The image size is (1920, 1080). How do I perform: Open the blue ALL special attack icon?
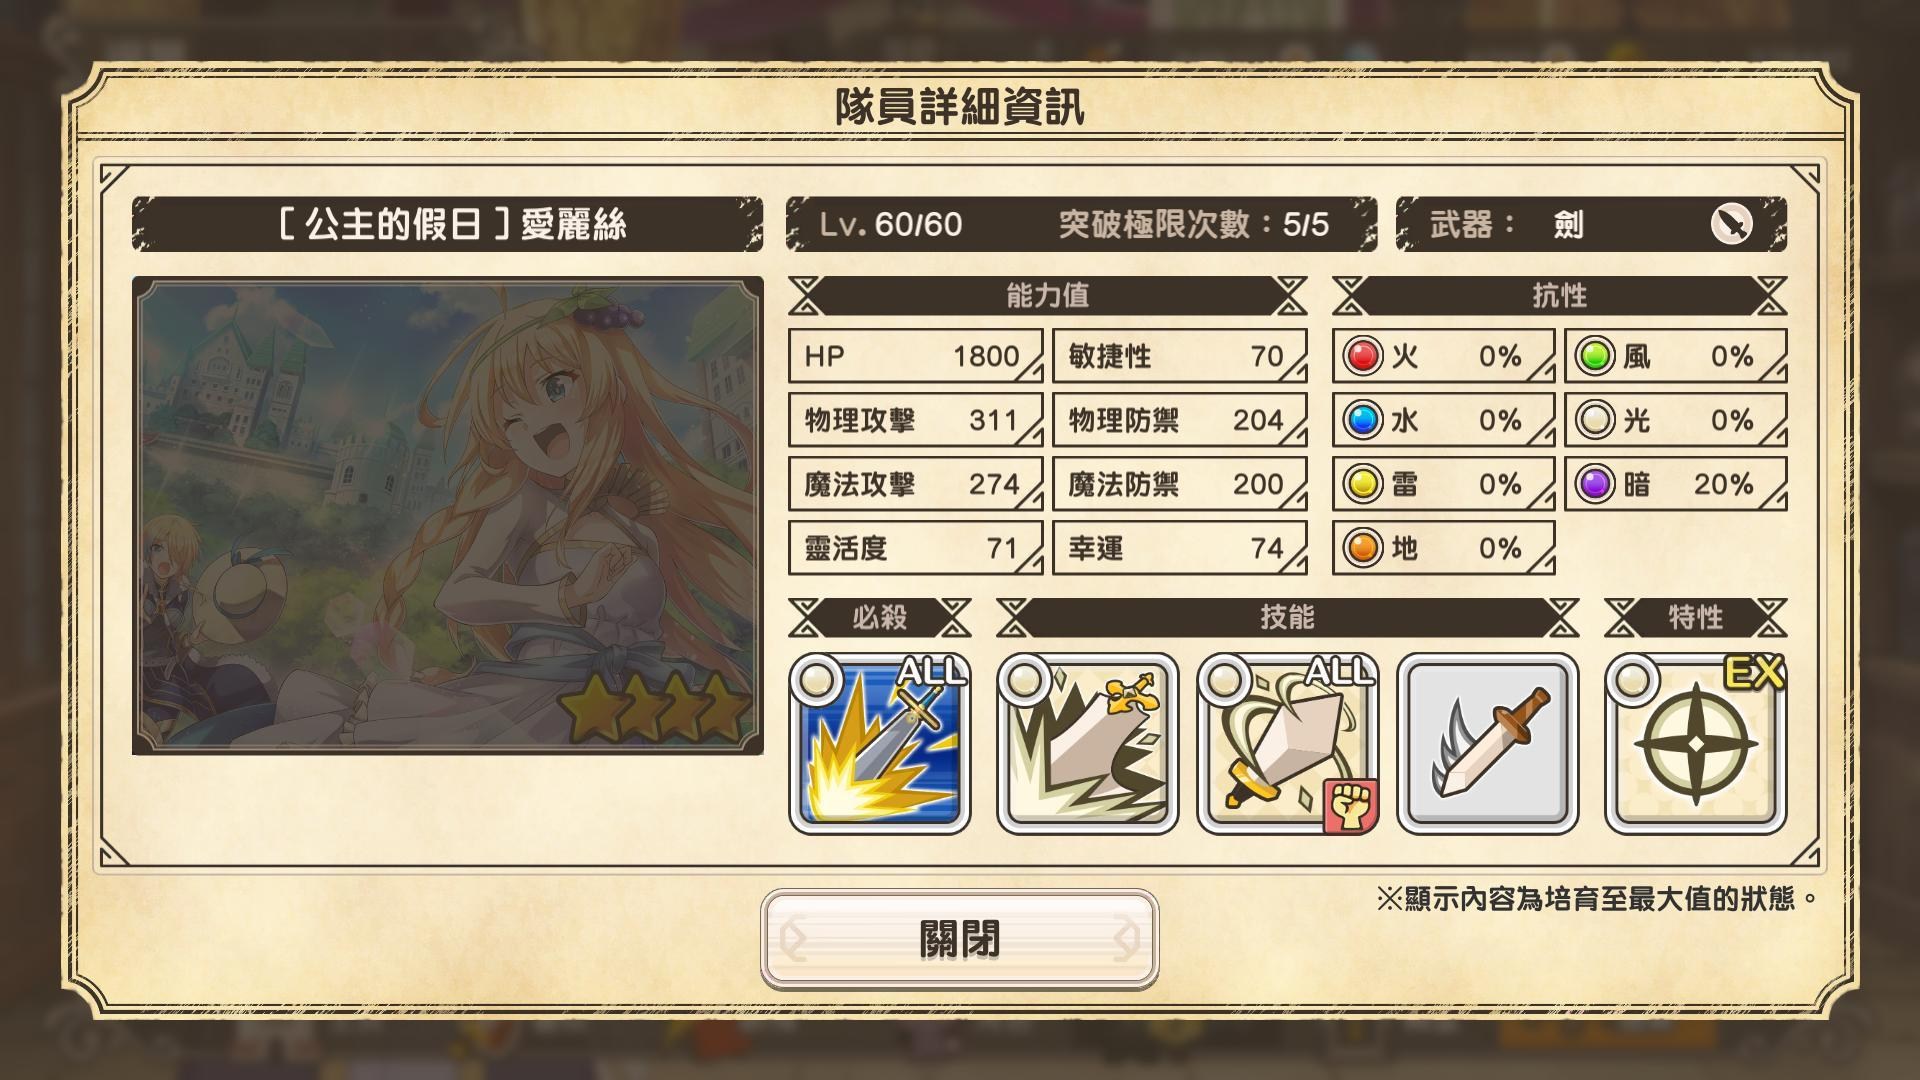pos(879,743)
